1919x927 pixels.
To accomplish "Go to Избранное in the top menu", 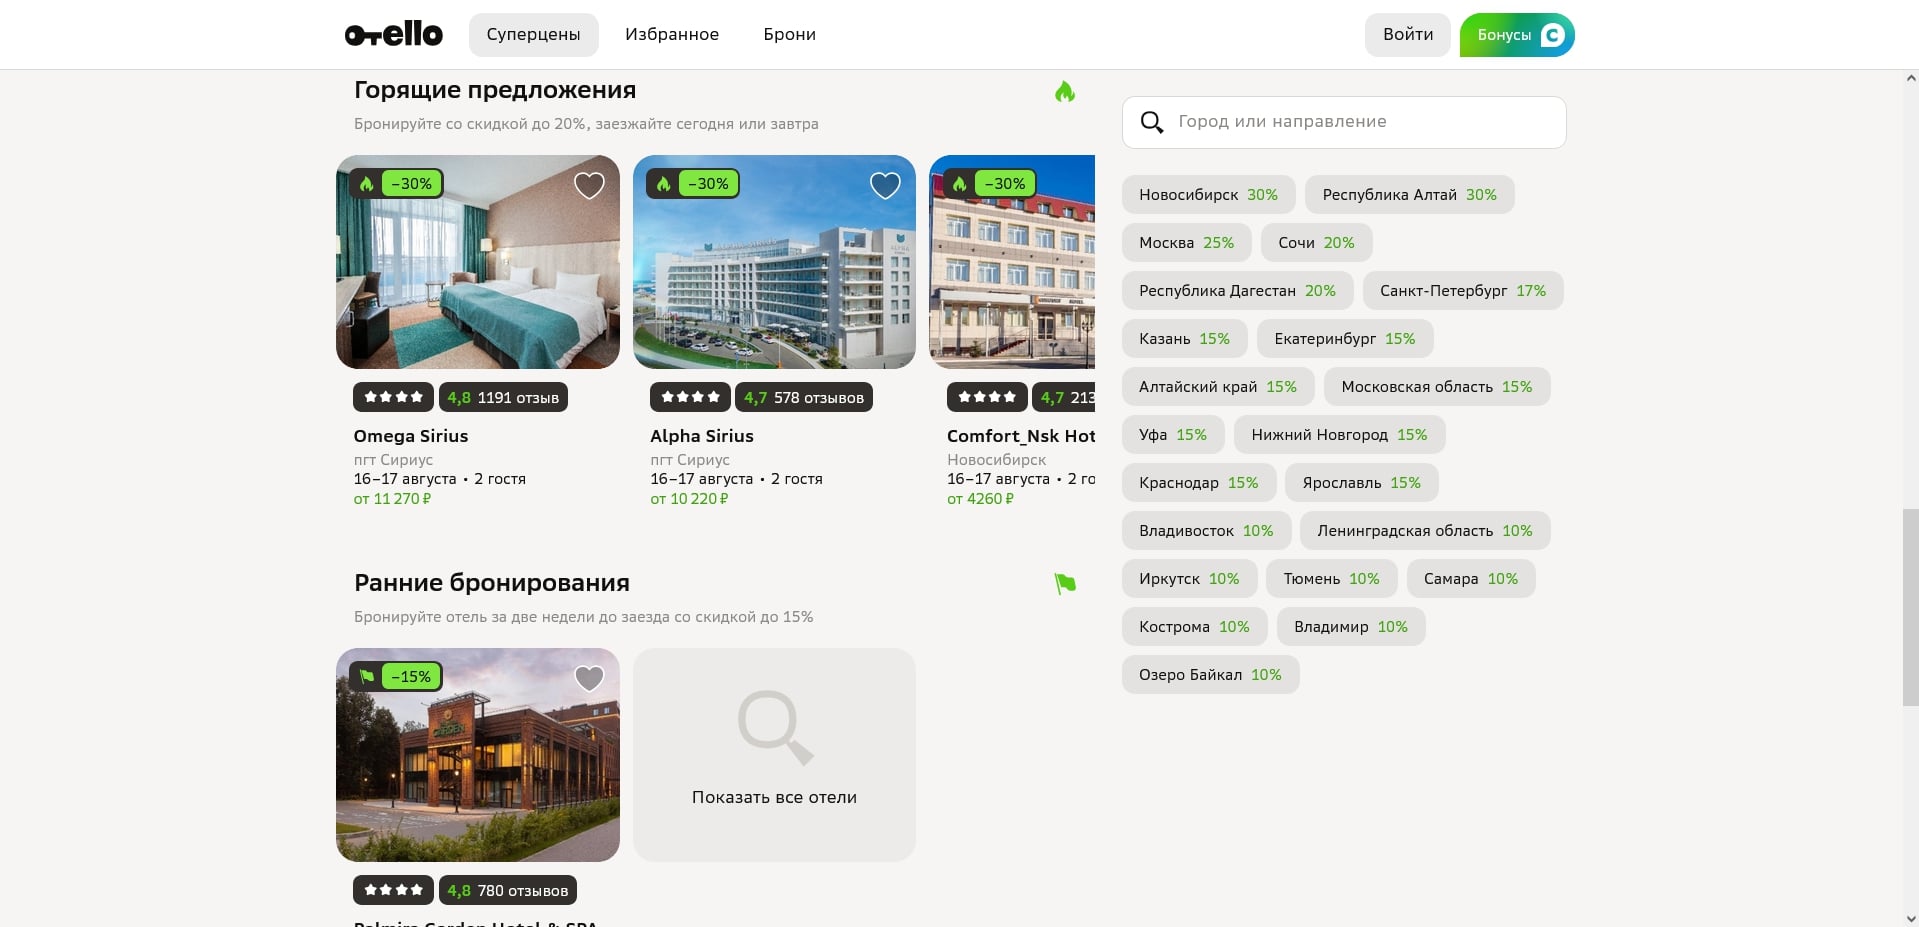I will pos(672,35).
